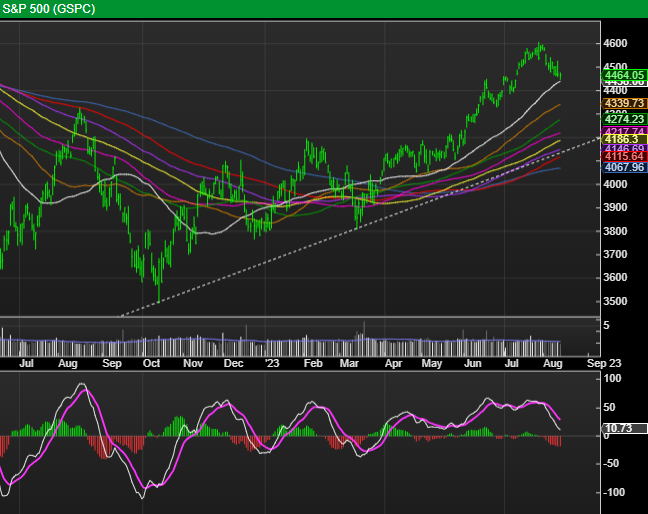The height and width of the screenshot is (514, 648).
Task: Select the 3700 price axis label
Action: (615, 254)
